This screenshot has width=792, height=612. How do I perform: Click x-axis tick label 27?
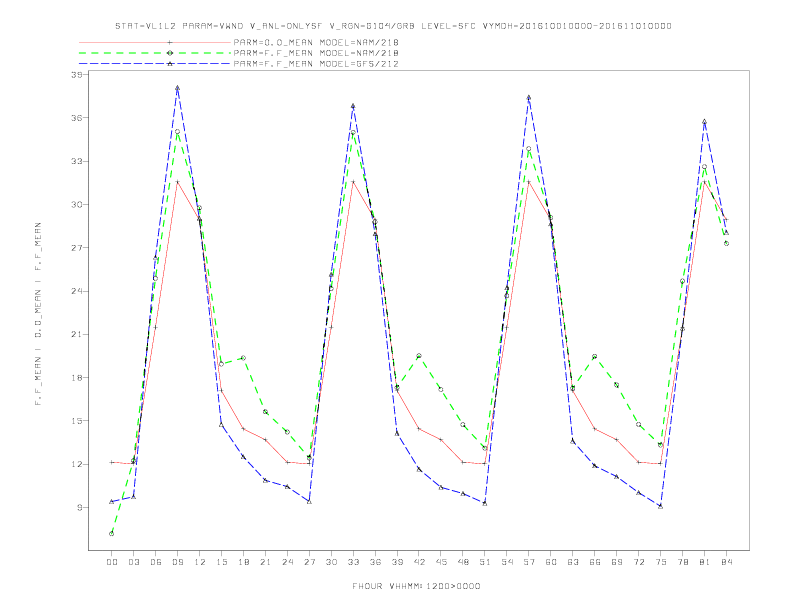click(x=309, y=562)
